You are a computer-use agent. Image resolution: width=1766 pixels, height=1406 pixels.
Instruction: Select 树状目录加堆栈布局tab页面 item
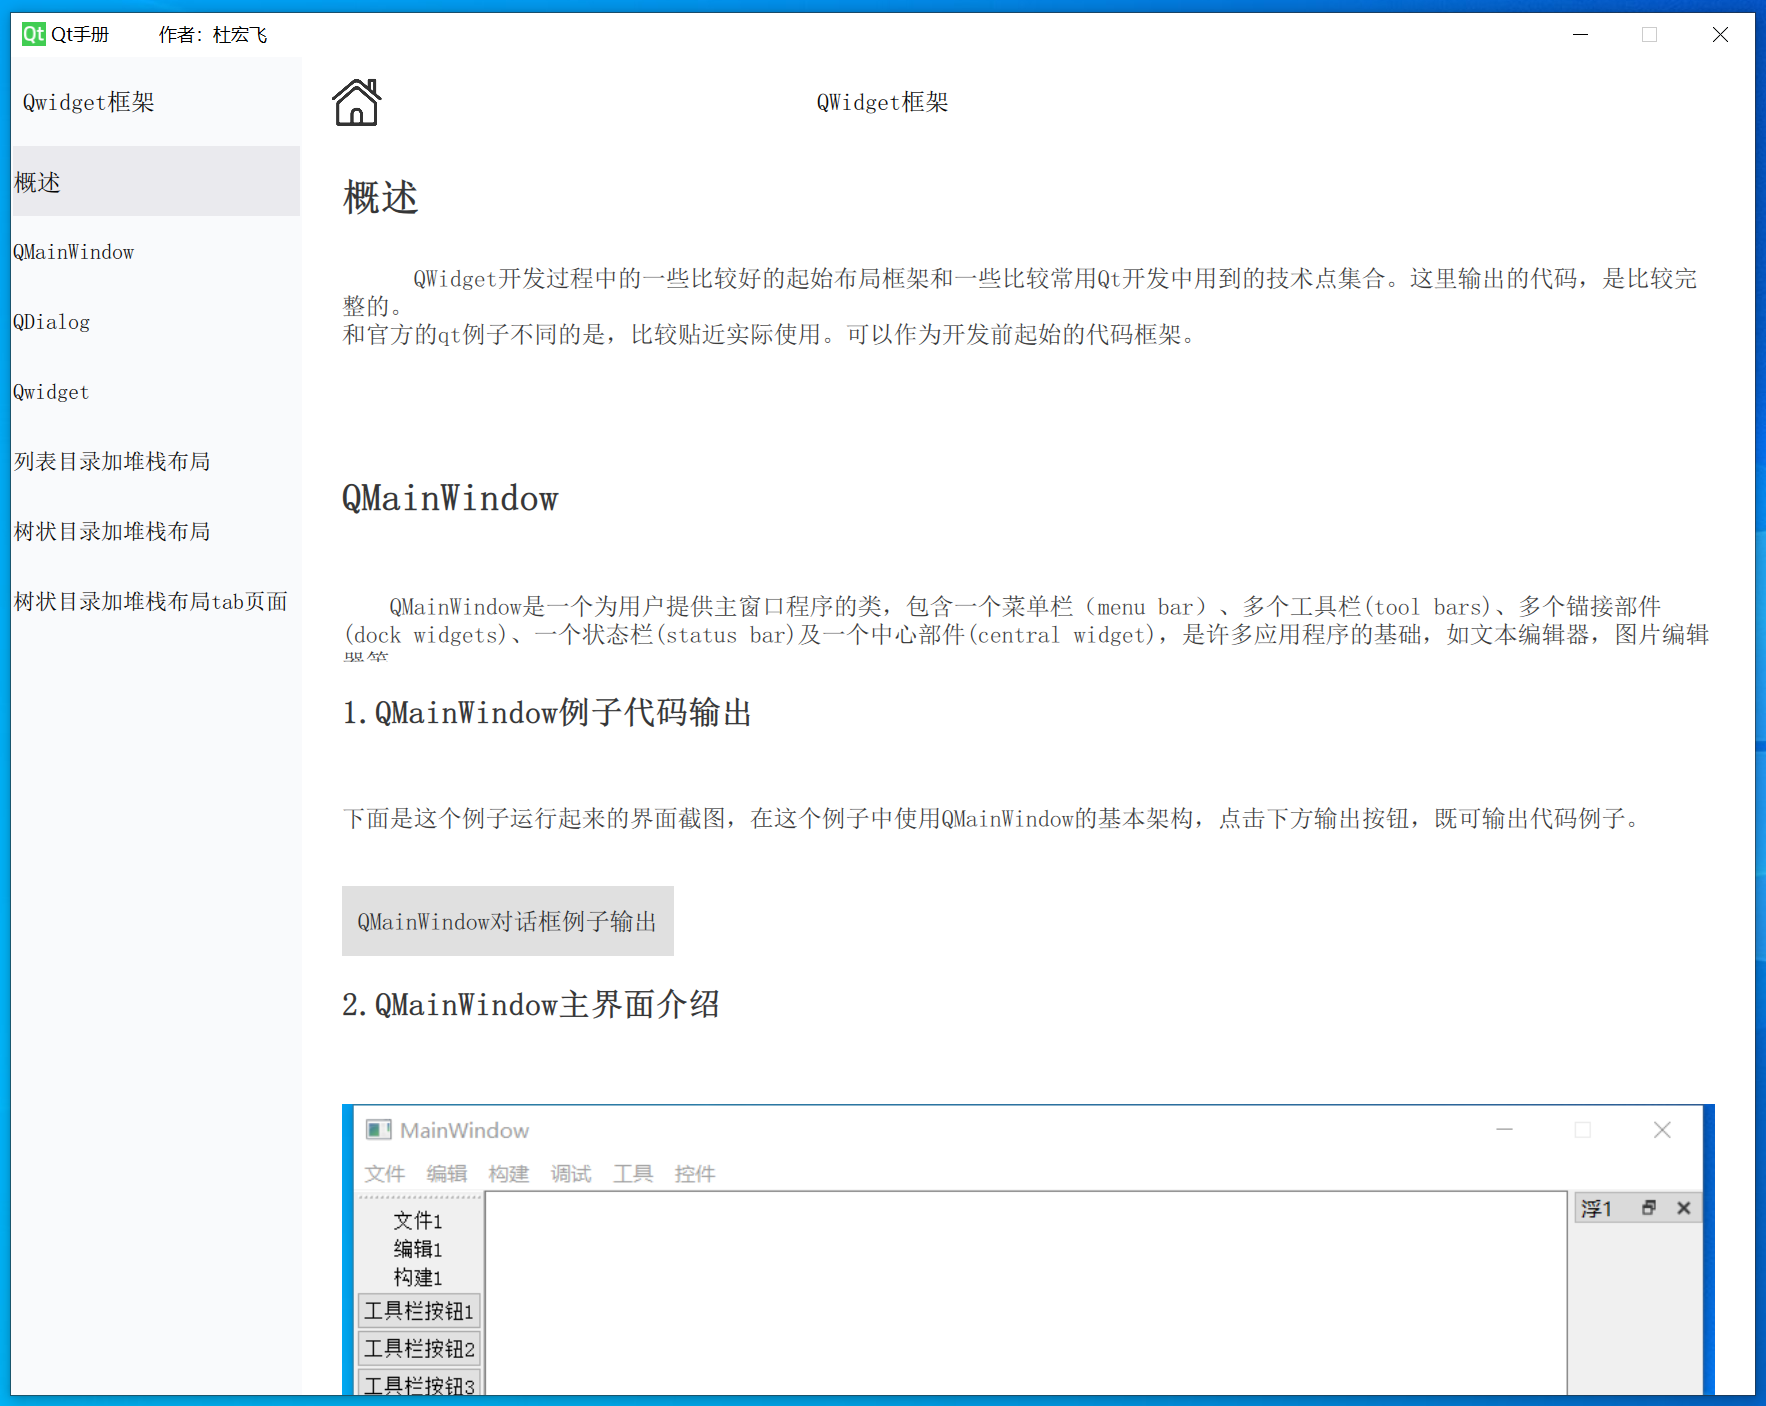tap(156, 601)
